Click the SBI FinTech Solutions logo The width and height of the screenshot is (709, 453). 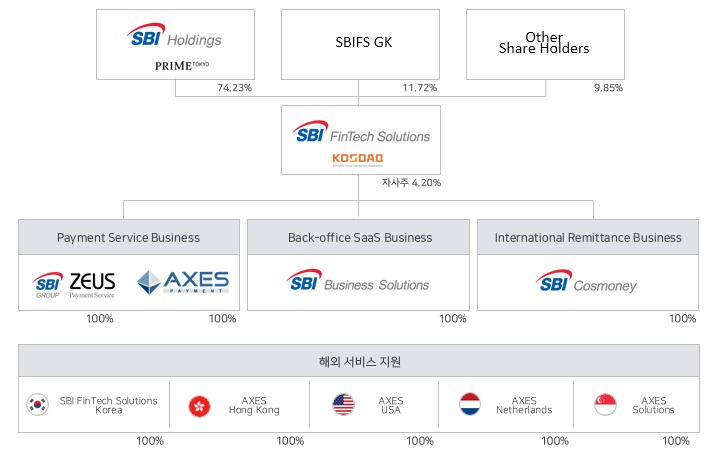[x=361, y=132]
